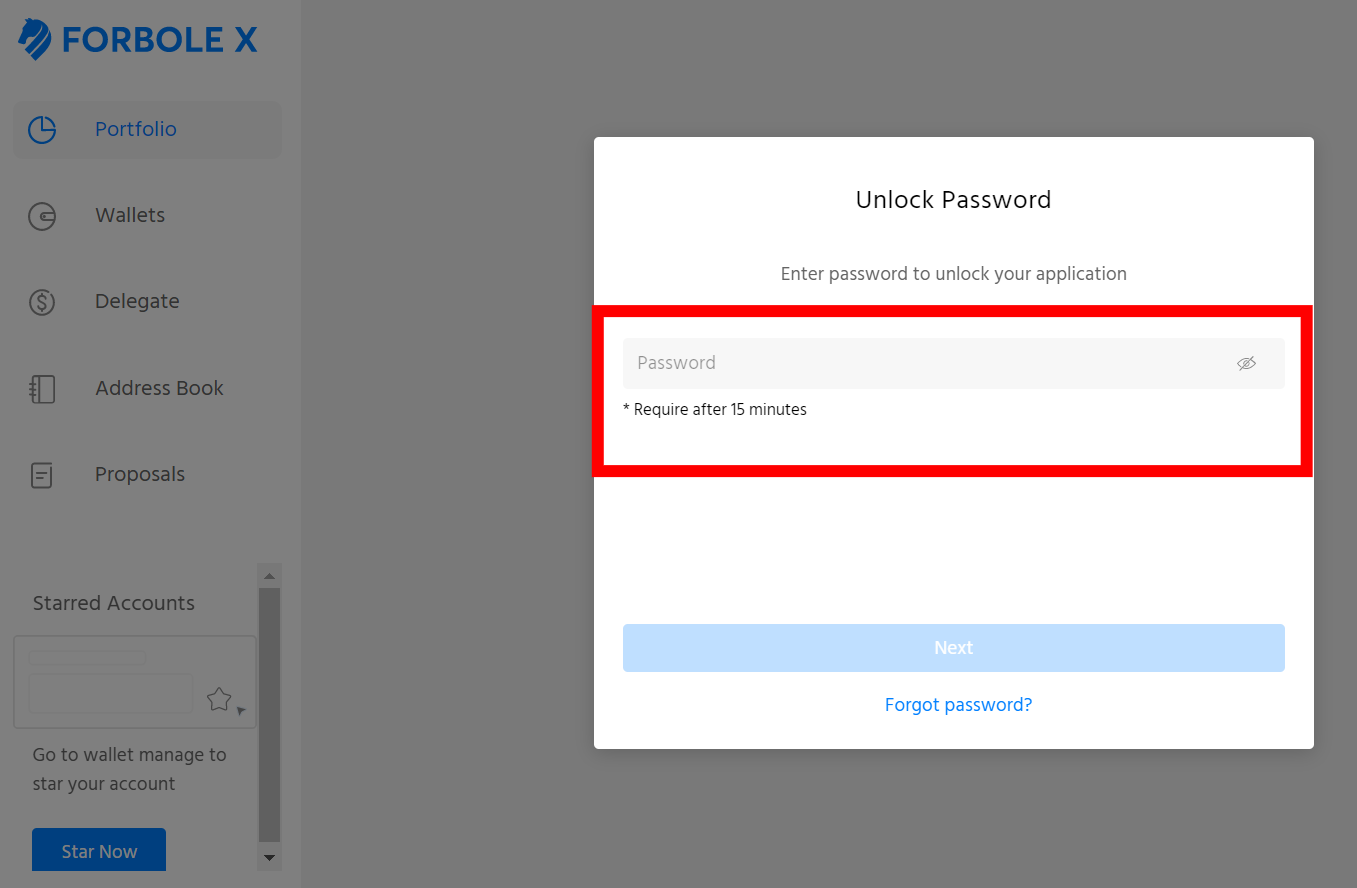
Task: Focus the Password input field
Action: pos(953,363)
